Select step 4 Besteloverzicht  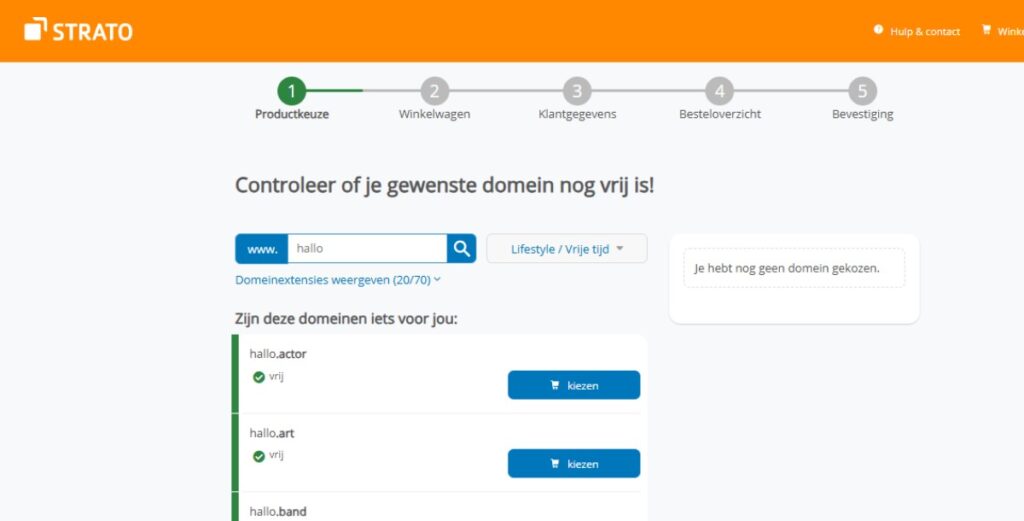coord(719,92)
